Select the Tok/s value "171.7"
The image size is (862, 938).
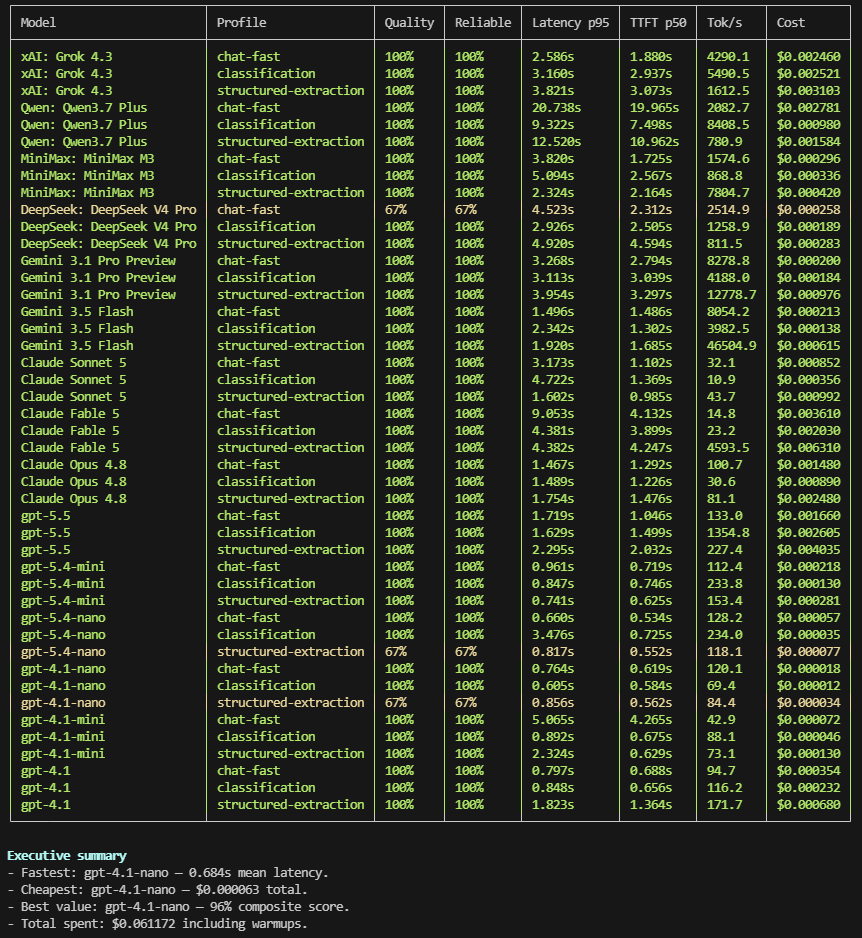tap(724, 805)
